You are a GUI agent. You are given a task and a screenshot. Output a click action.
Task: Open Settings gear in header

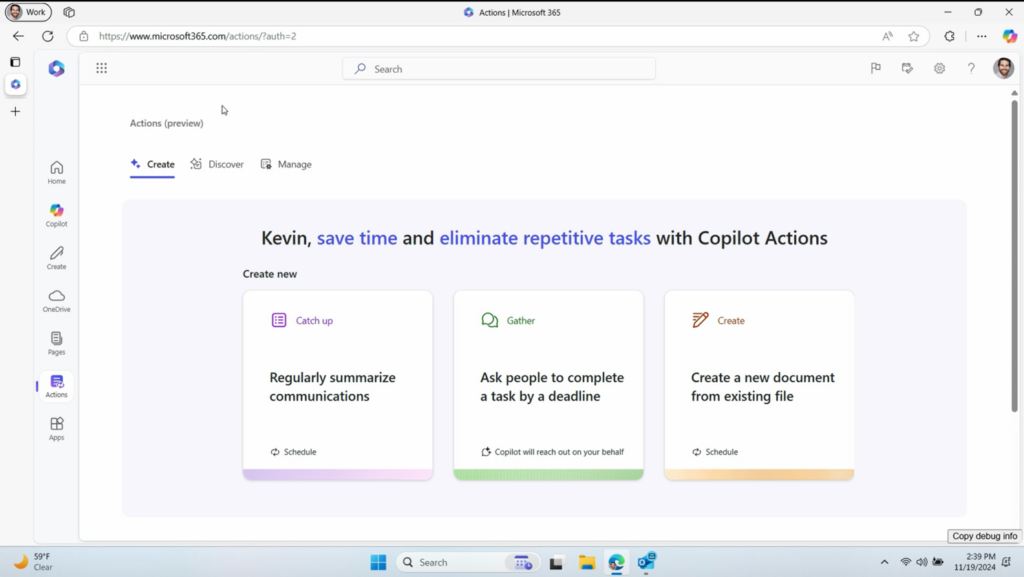pos(939,68)
